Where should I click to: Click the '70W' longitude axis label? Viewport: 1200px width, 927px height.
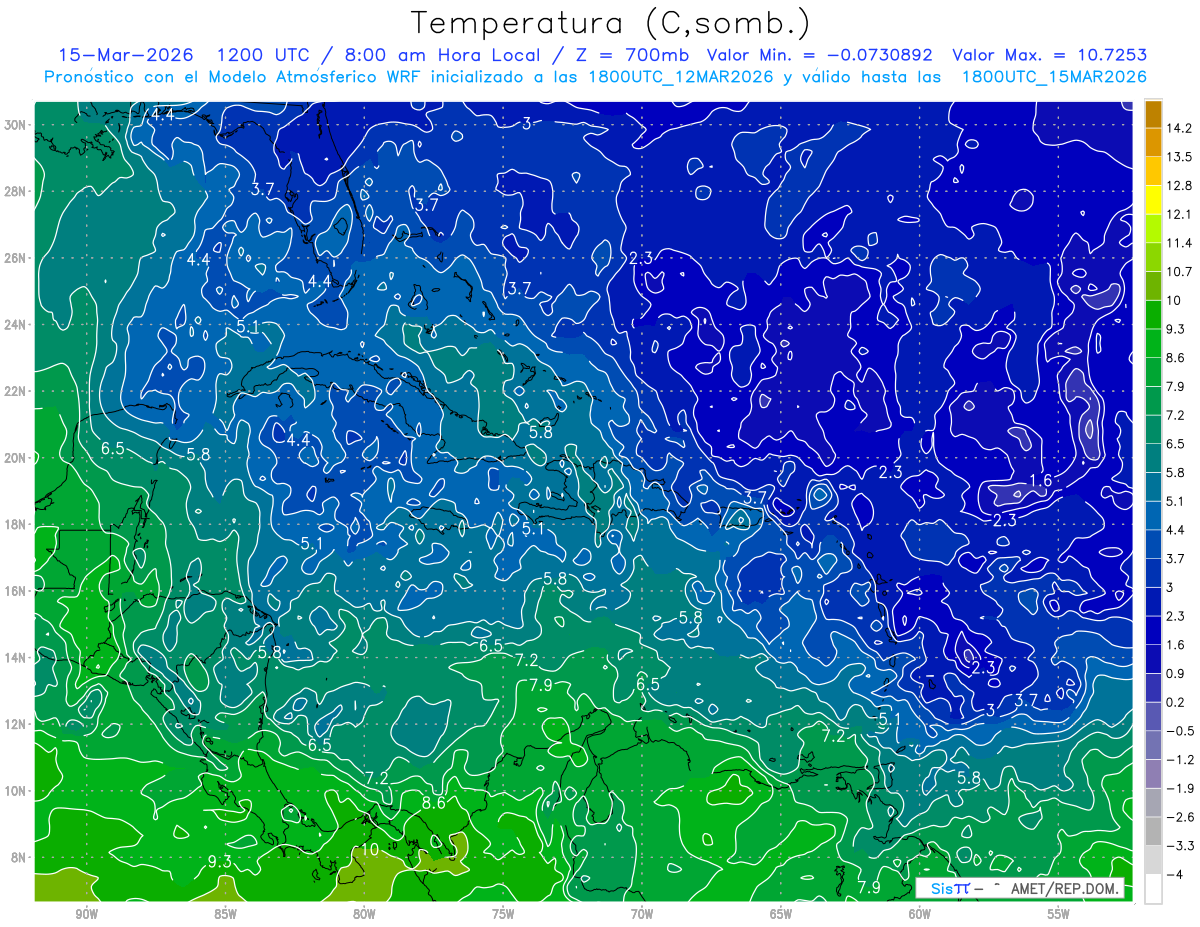(642, 914)
